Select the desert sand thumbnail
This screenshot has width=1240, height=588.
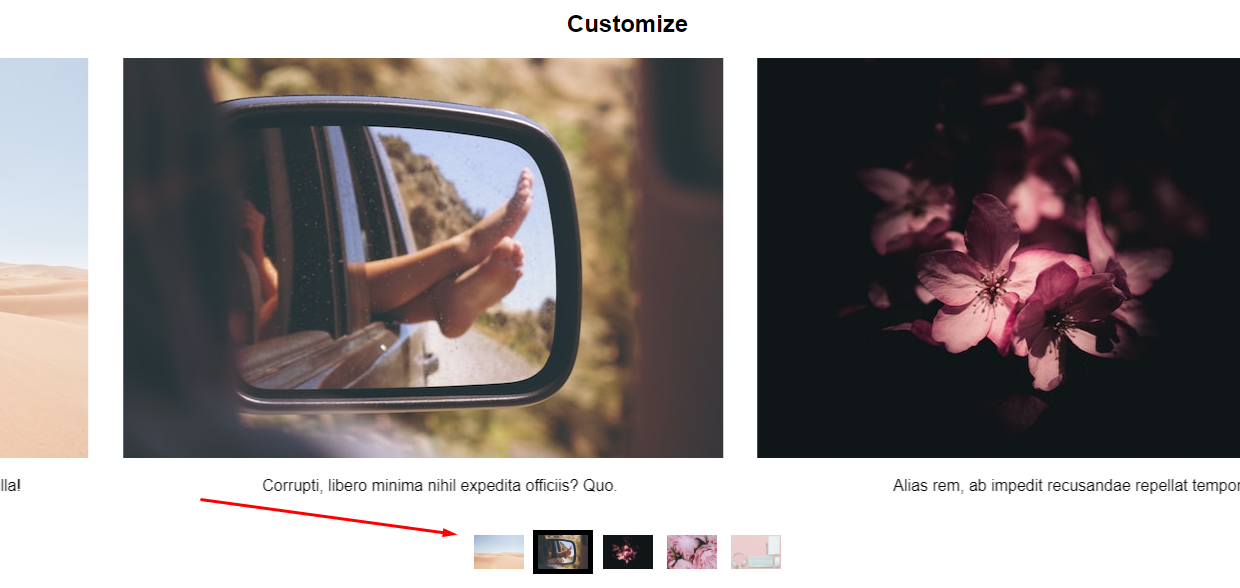click(499, 552)
